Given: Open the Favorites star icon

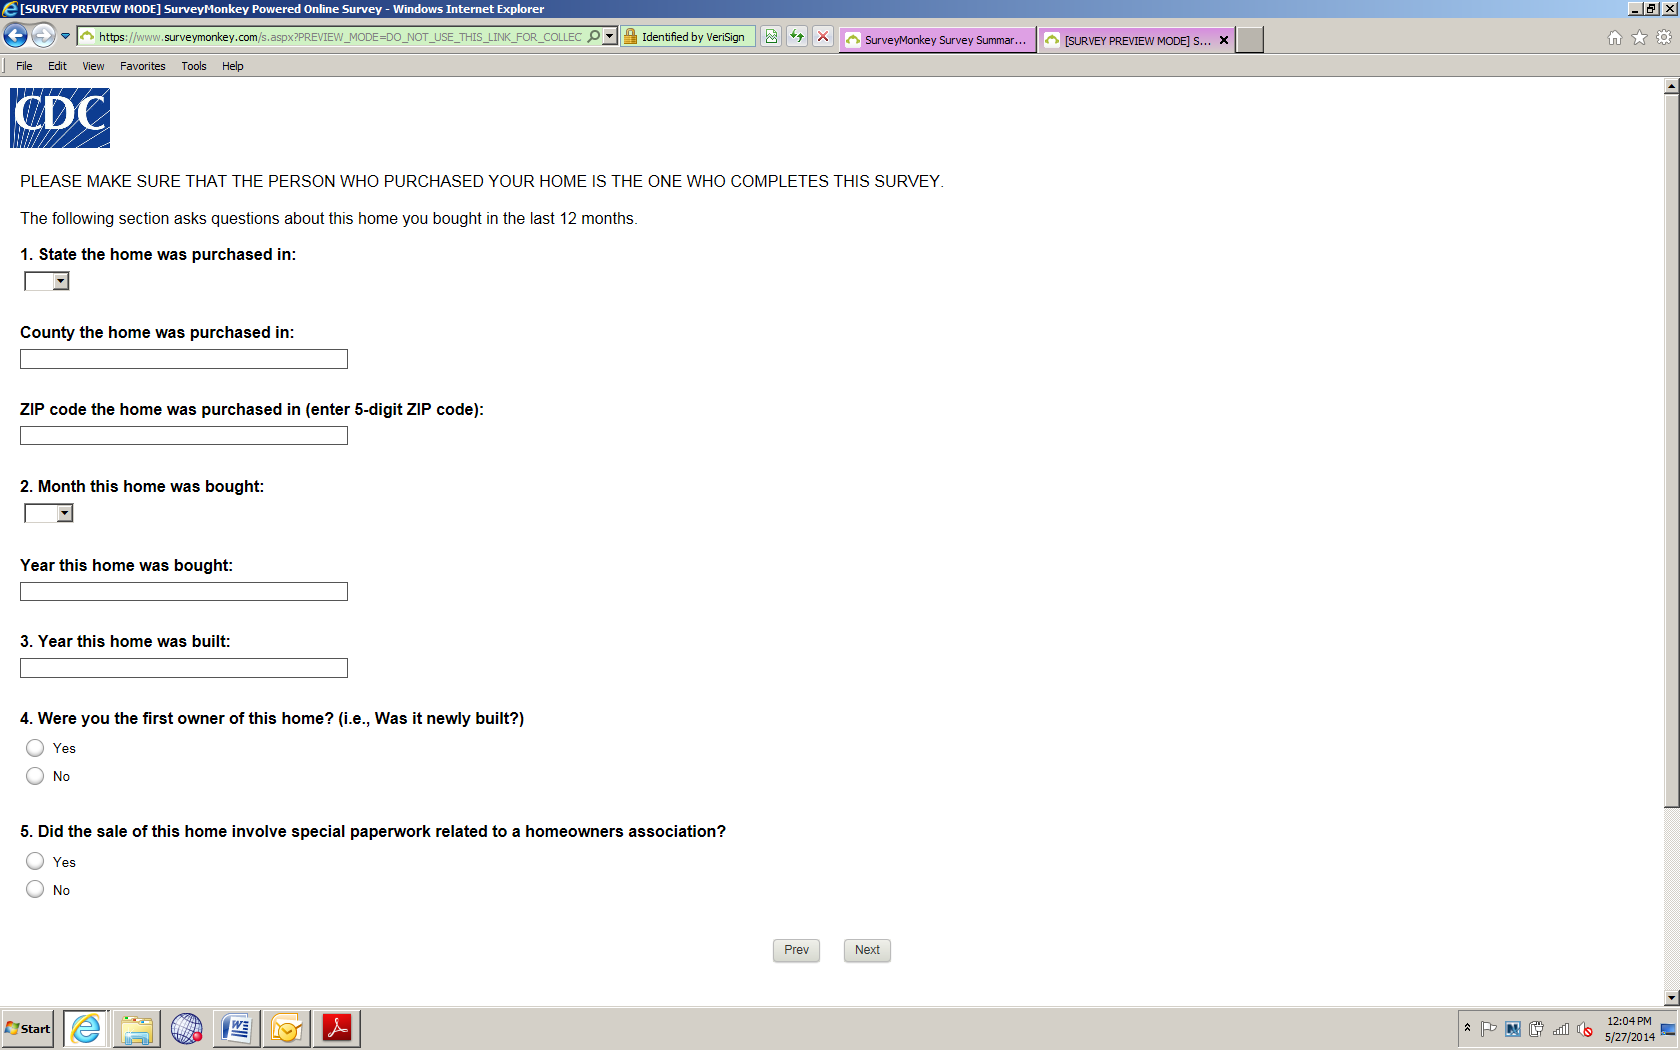Looking at the screenshot, I should click(1639, 37).
